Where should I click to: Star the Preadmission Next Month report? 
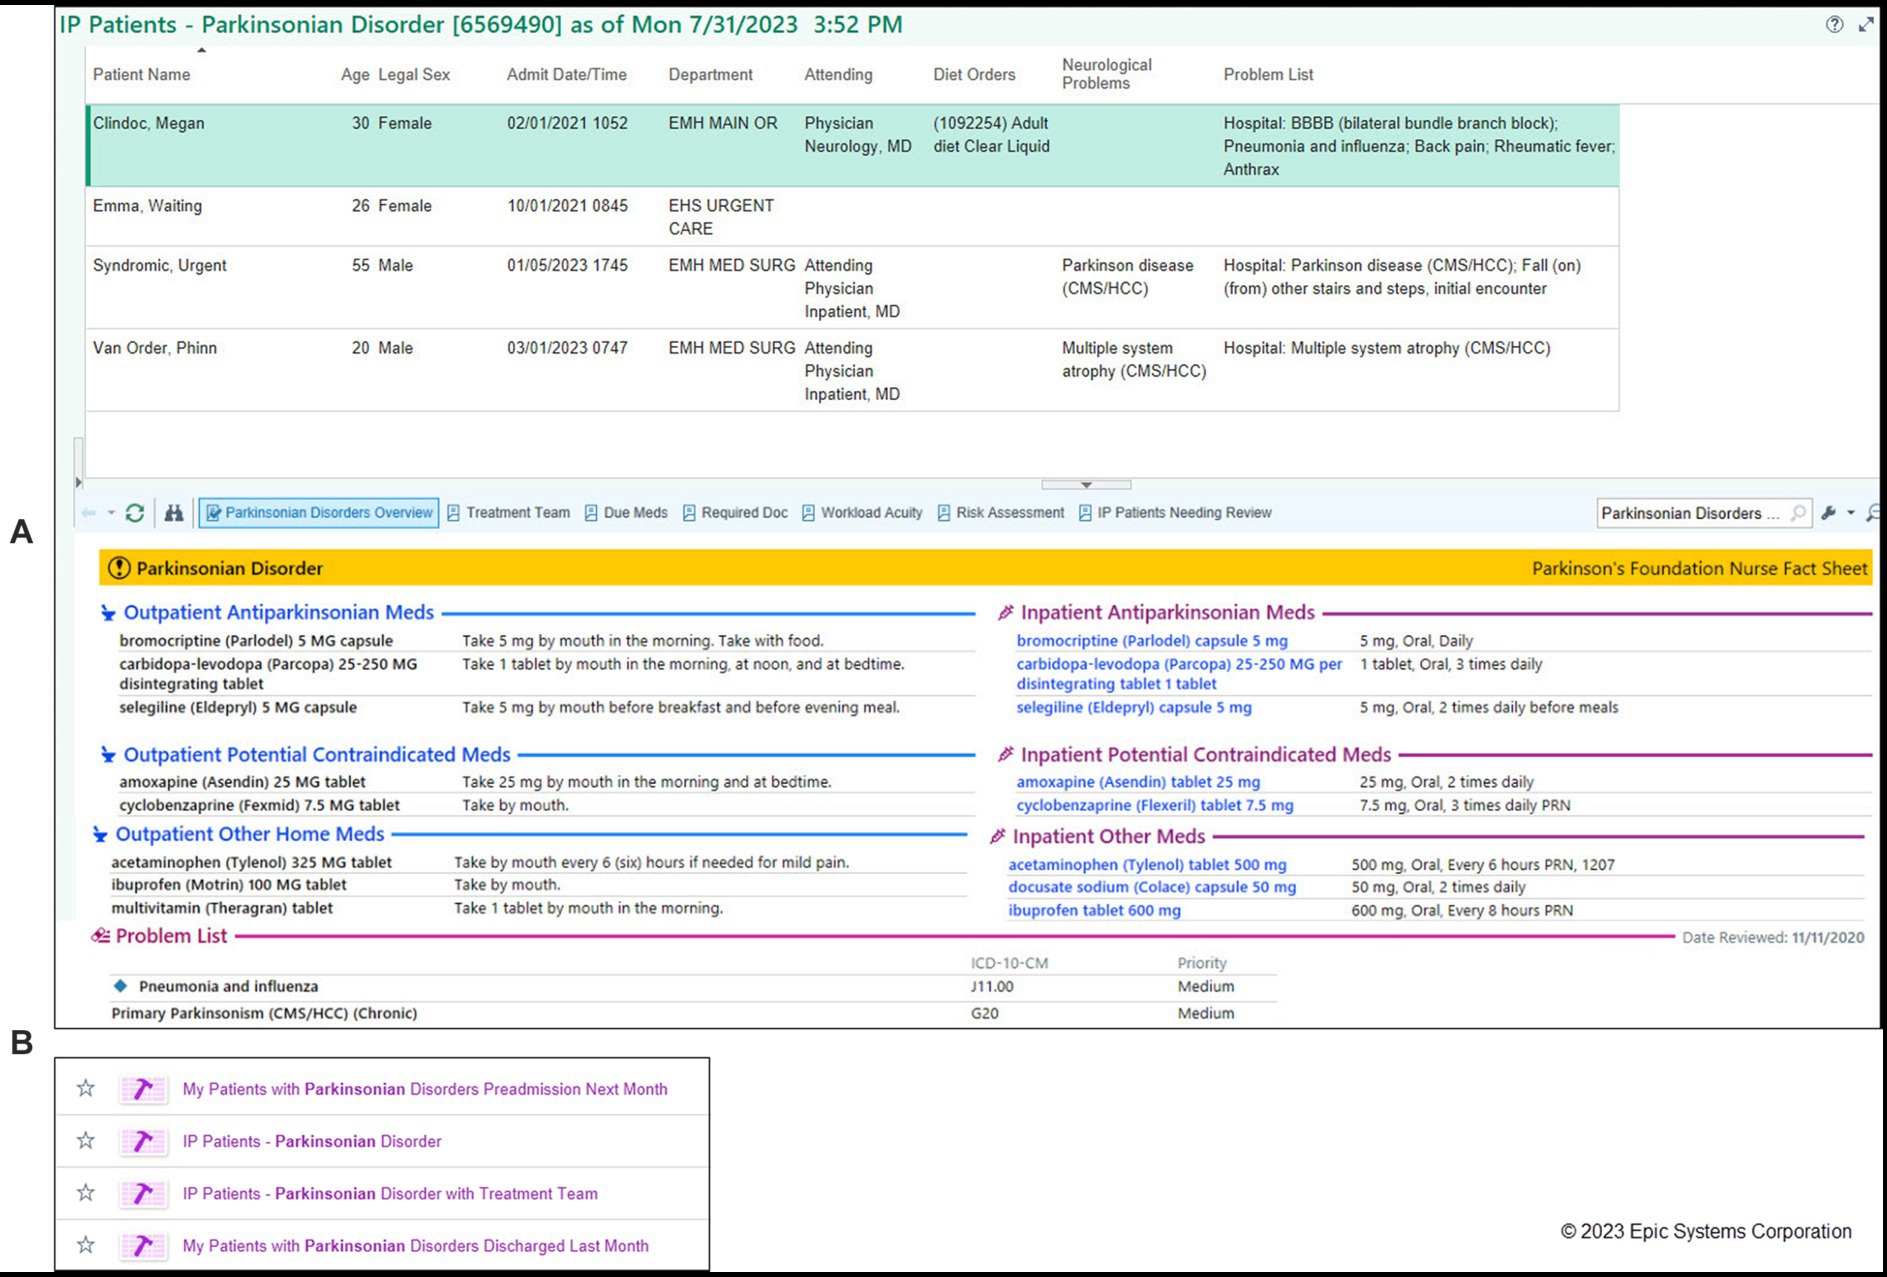coord(86,1088)
